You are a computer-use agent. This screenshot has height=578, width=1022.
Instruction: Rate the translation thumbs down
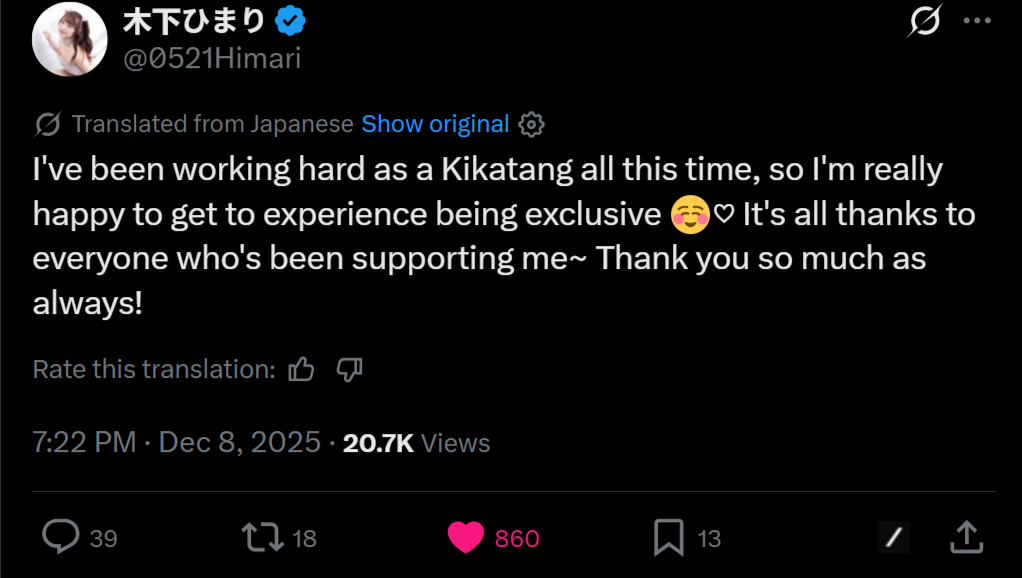pyautogui.click(x=349, y=370)
